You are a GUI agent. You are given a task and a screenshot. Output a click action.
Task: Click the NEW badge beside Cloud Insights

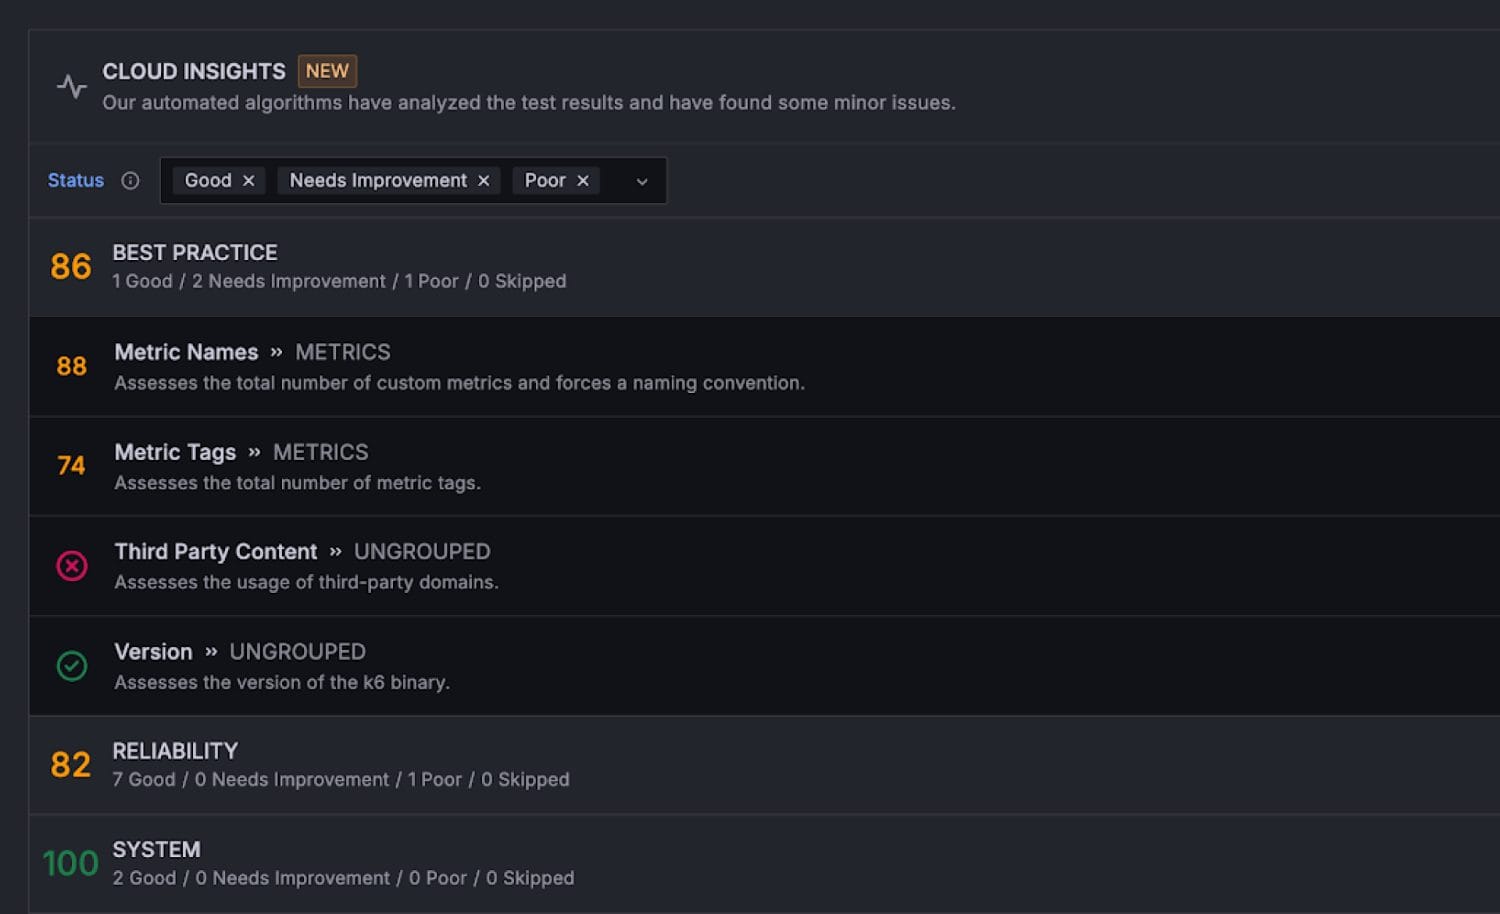(x=327, y=71)
